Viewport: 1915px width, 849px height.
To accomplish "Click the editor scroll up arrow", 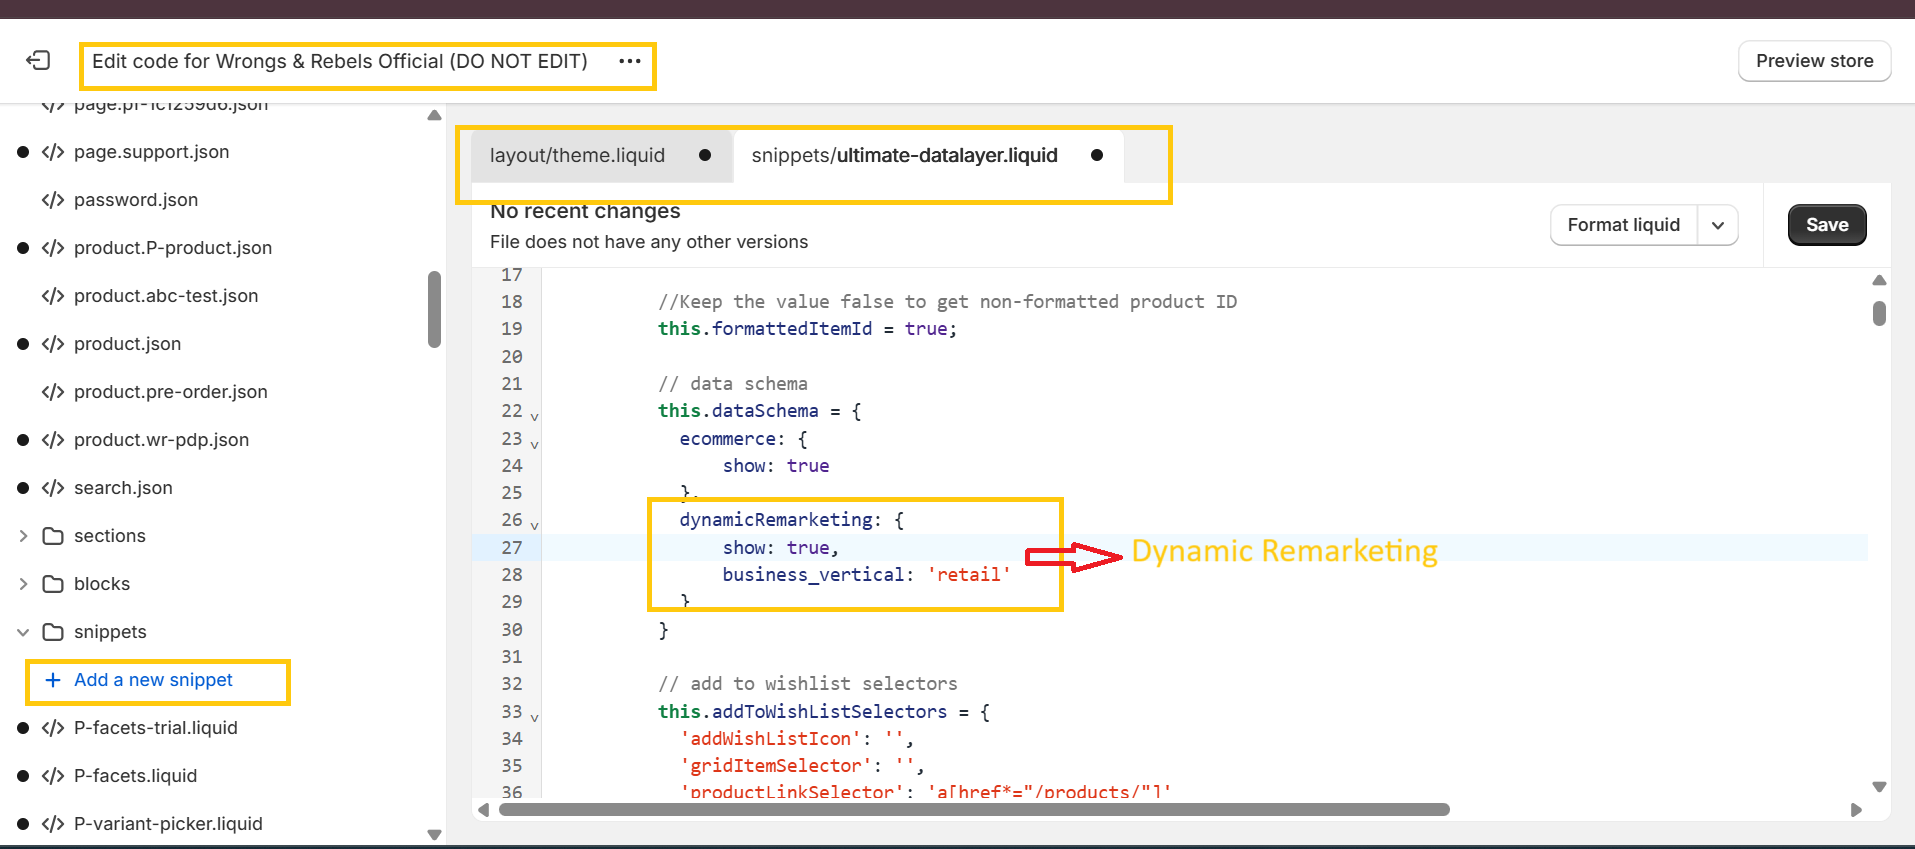I will pos(1879,280).
